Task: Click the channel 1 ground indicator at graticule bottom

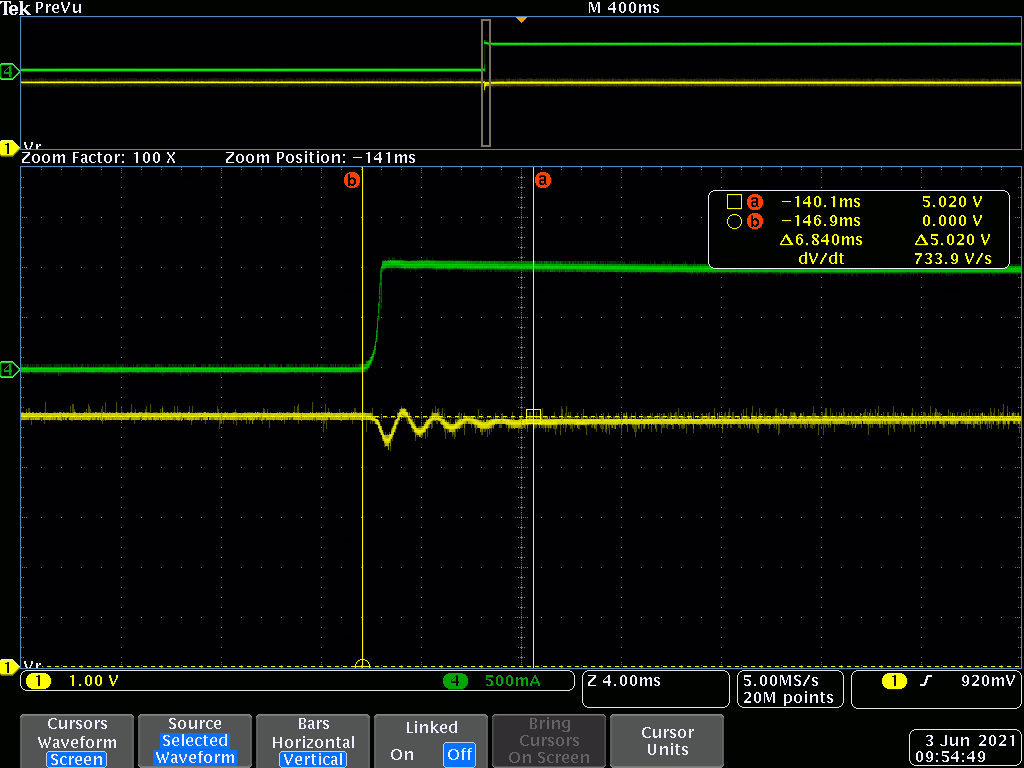Action: pyautogui.click(x=10, y=667)
